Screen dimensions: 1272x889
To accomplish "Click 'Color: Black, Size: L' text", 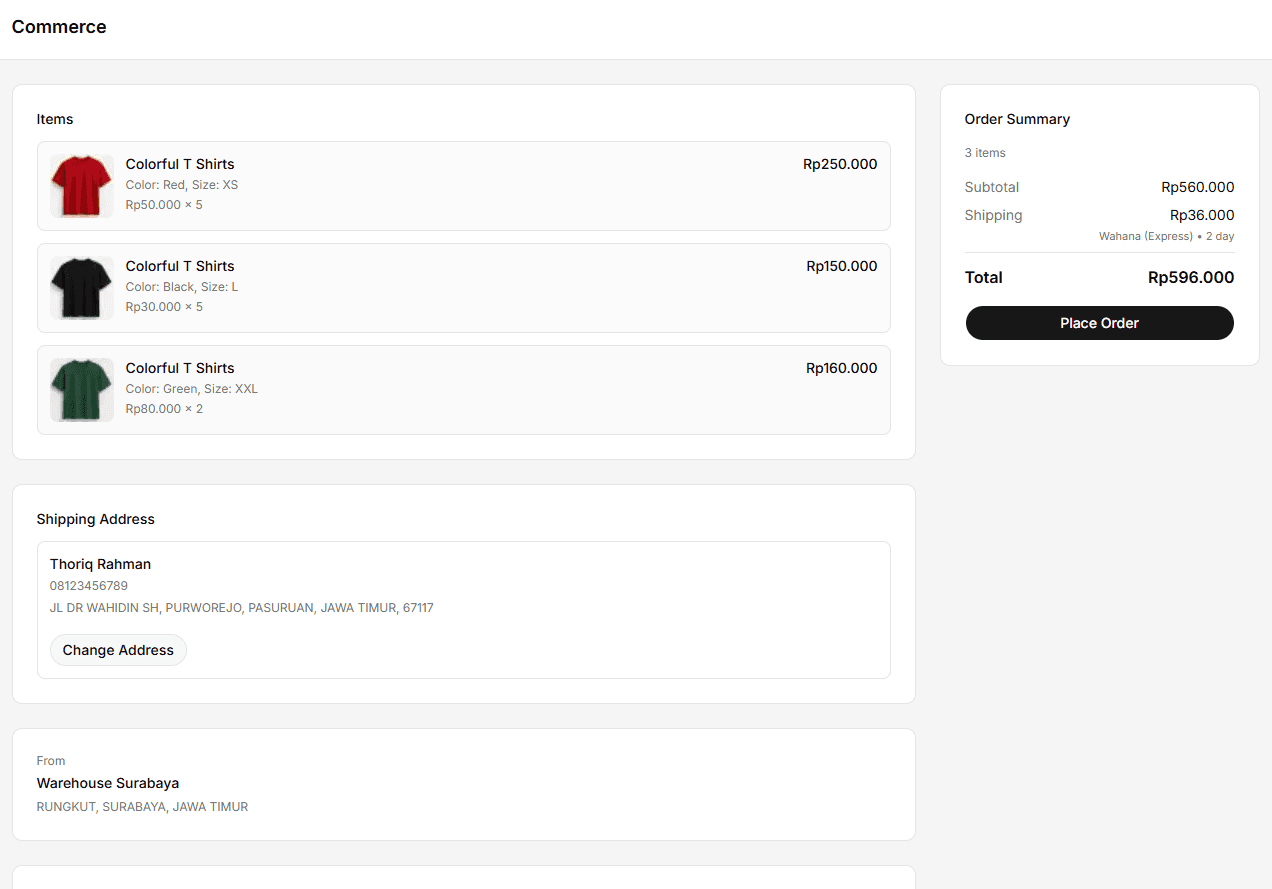I will pyautogui.click(x=182, y=287).
